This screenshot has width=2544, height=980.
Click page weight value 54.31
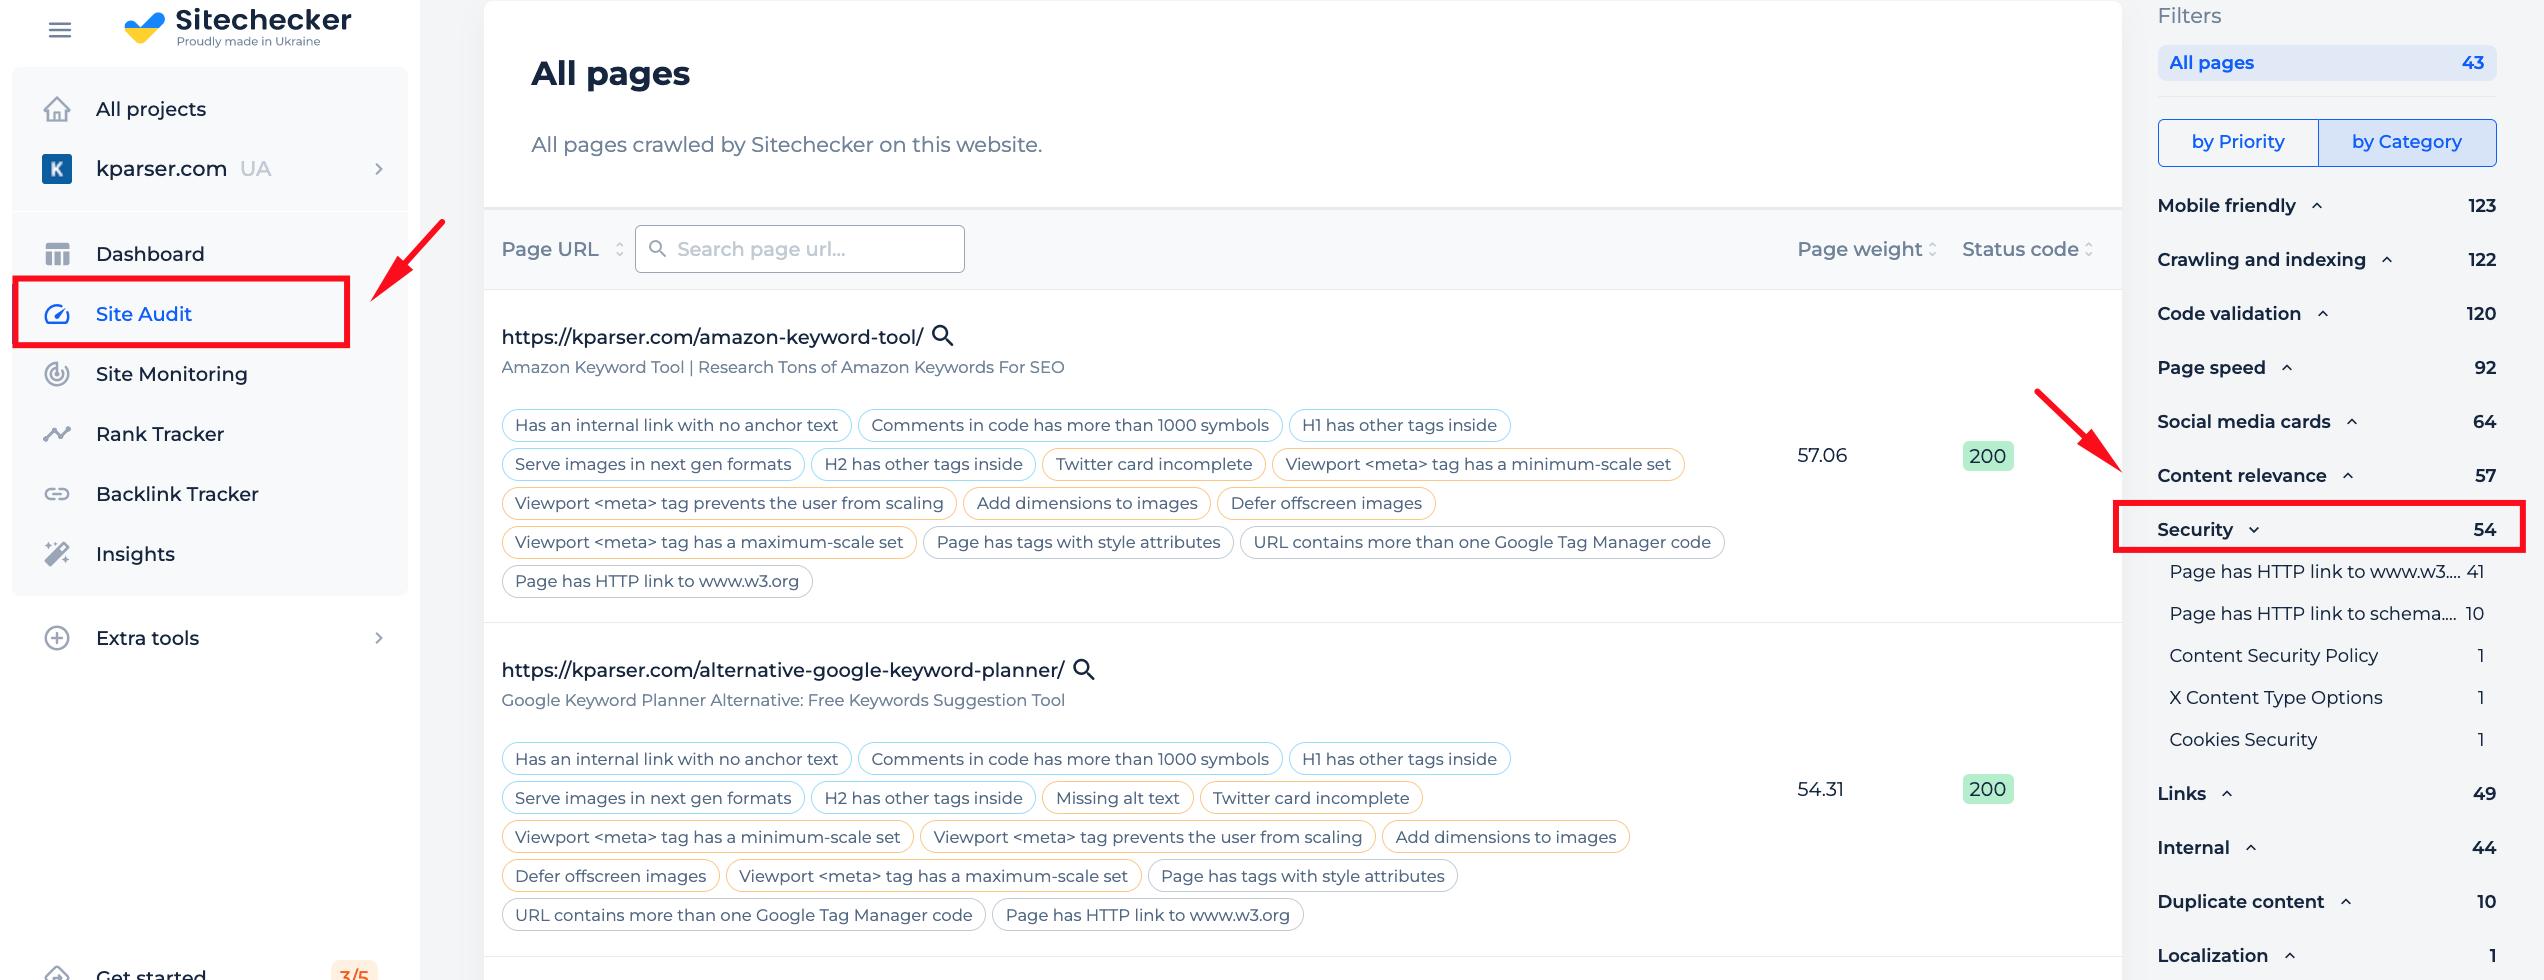(1820, 789)
